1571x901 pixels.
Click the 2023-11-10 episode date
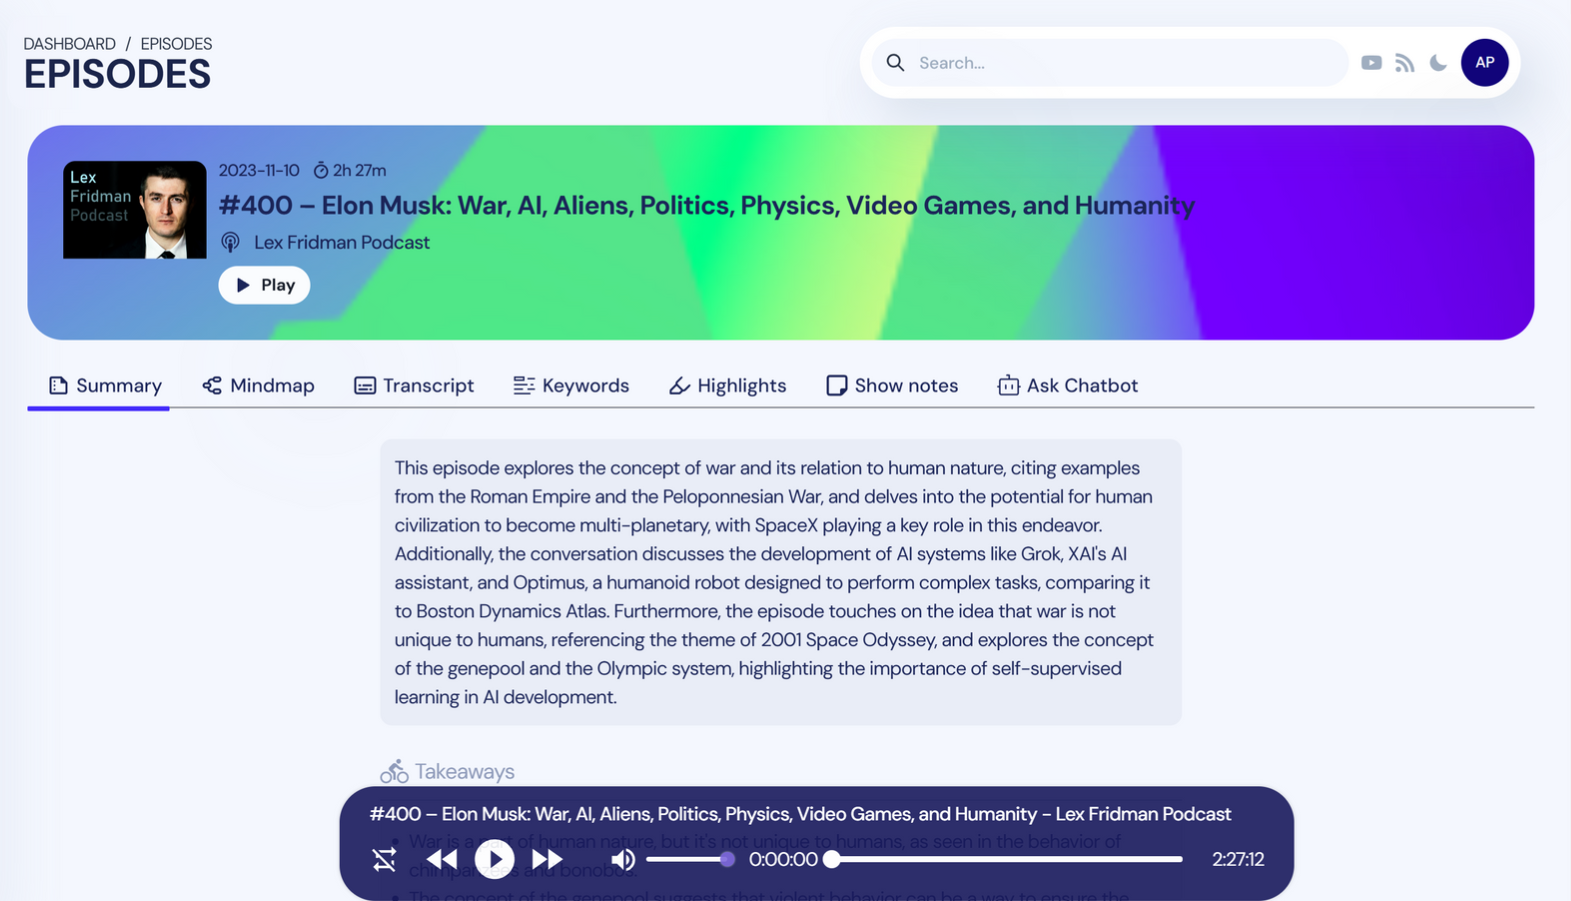259,170
